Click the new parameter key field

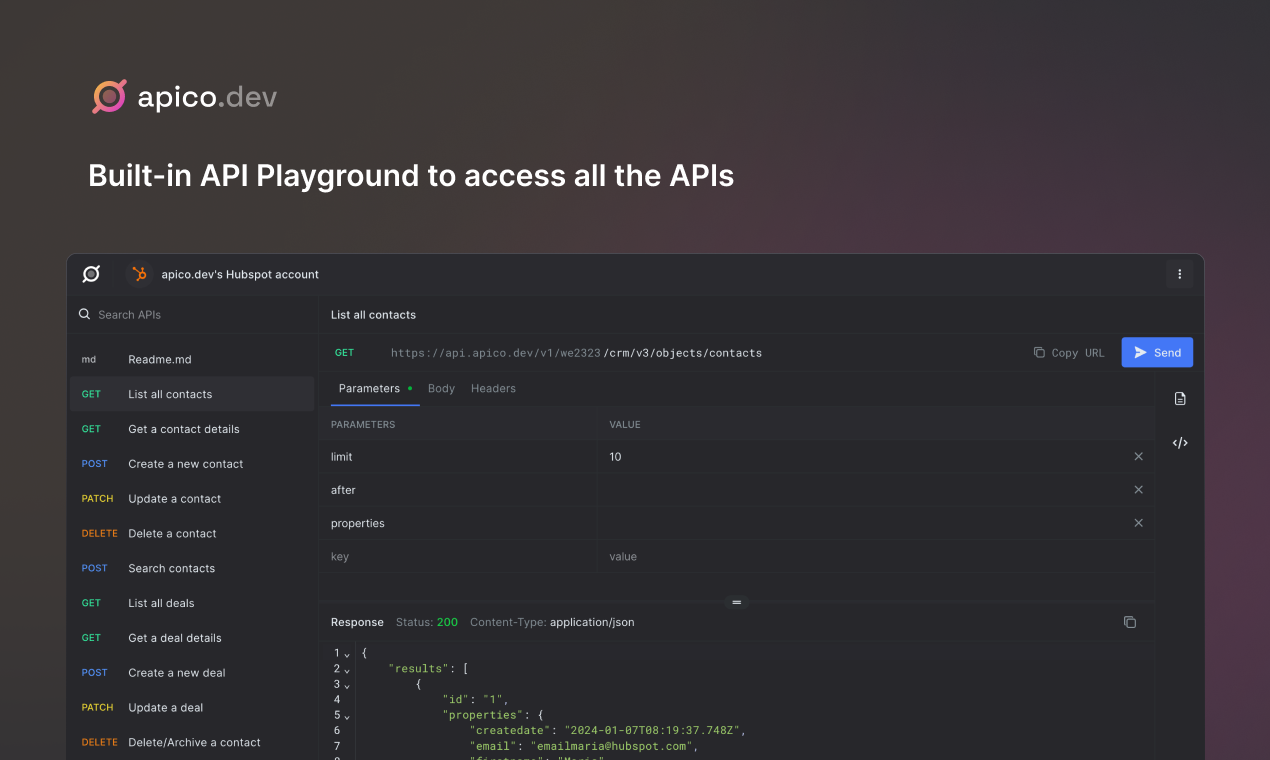point(458,556)
